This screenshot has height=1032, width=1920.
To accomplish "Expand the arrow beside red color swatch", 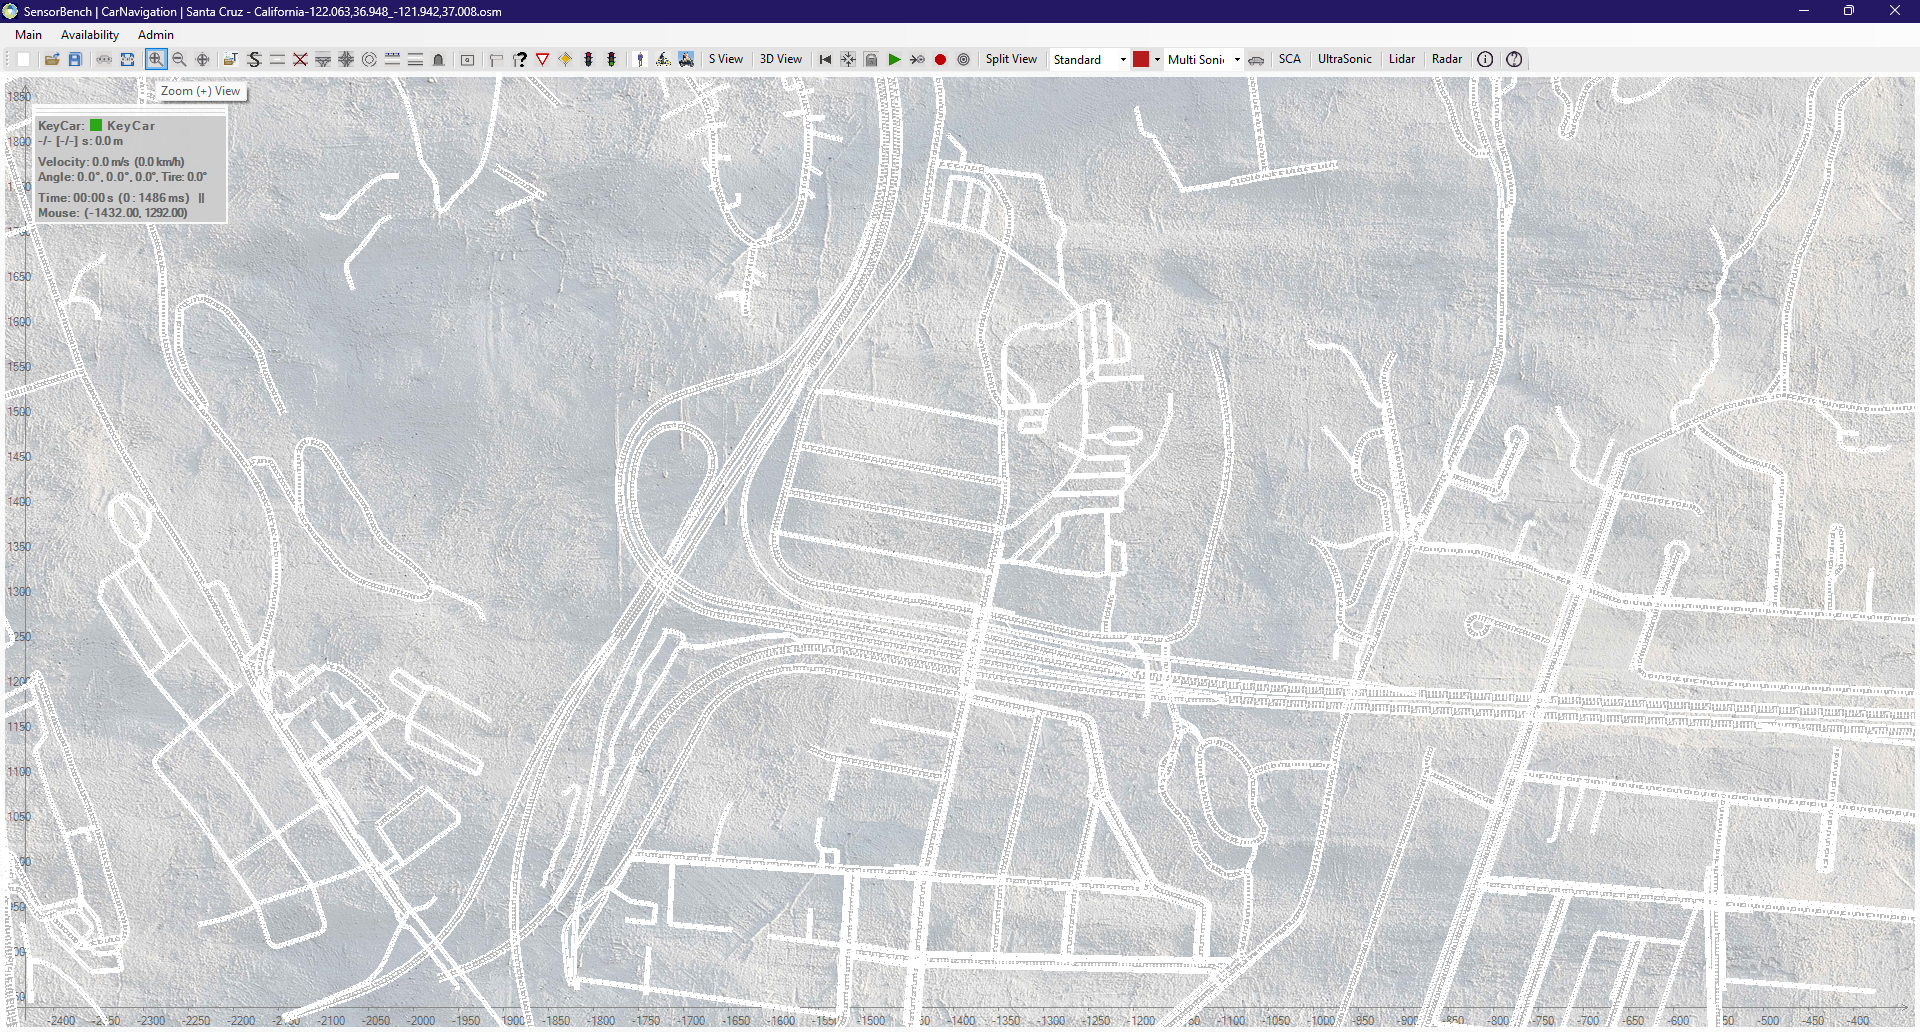I will click(1157, 60).
